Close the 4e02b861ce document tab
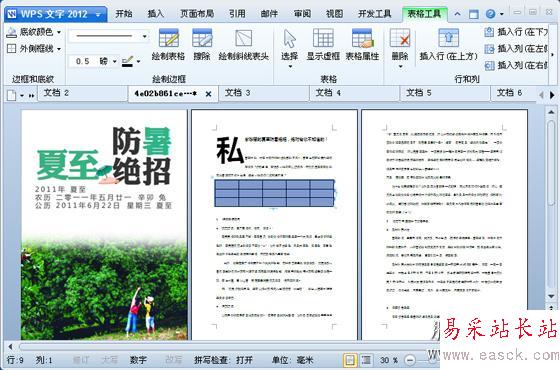Viewport: 560px width, 370px height. point(209,94)
